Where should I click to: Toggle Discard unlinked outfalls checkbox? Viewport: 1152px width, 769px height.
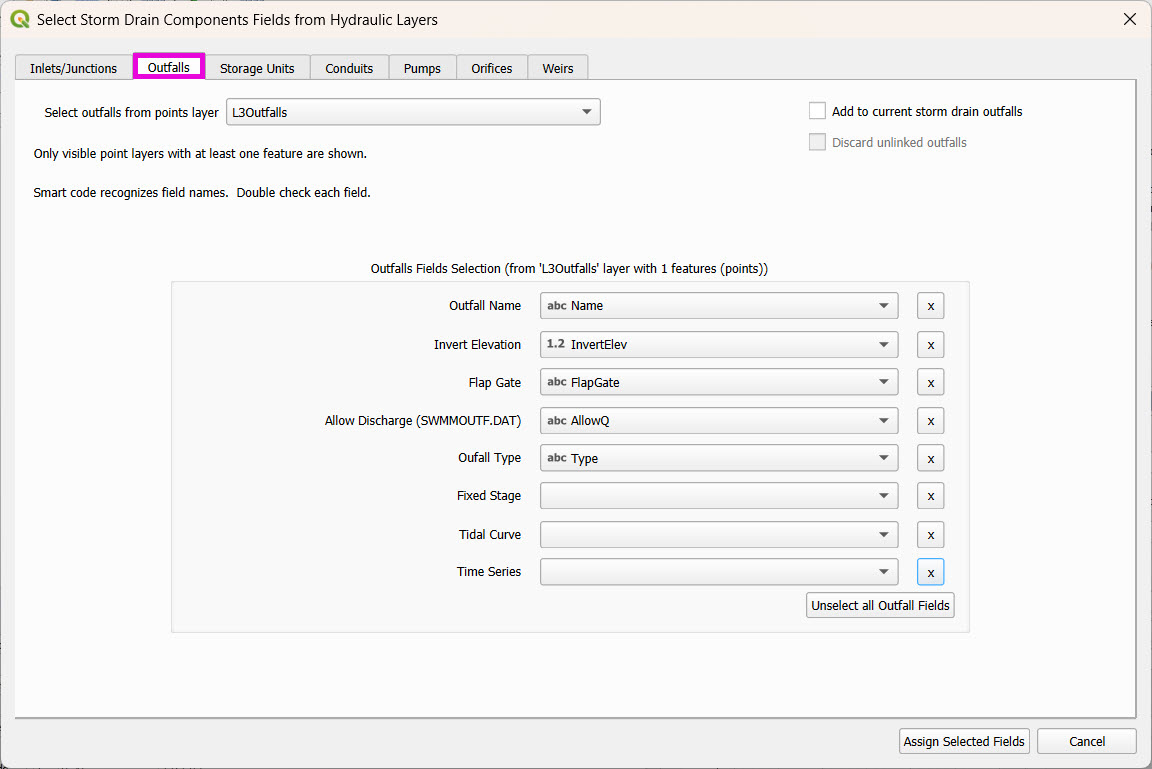point(818,142)
